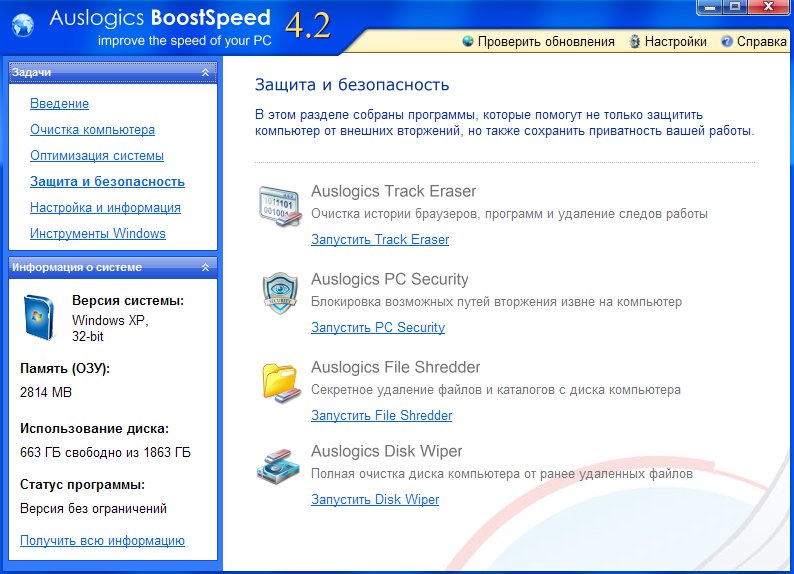The image size is (794, 574).
Task: Close the BoostSpeed window
Action: point(768,7)
